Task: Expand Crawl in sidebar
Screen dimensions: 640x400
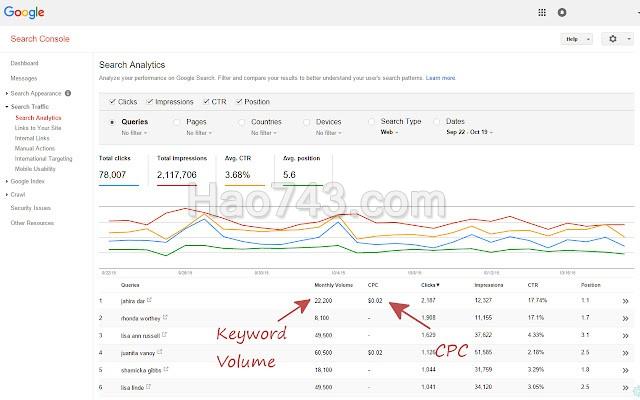Action: click(7, 195)
